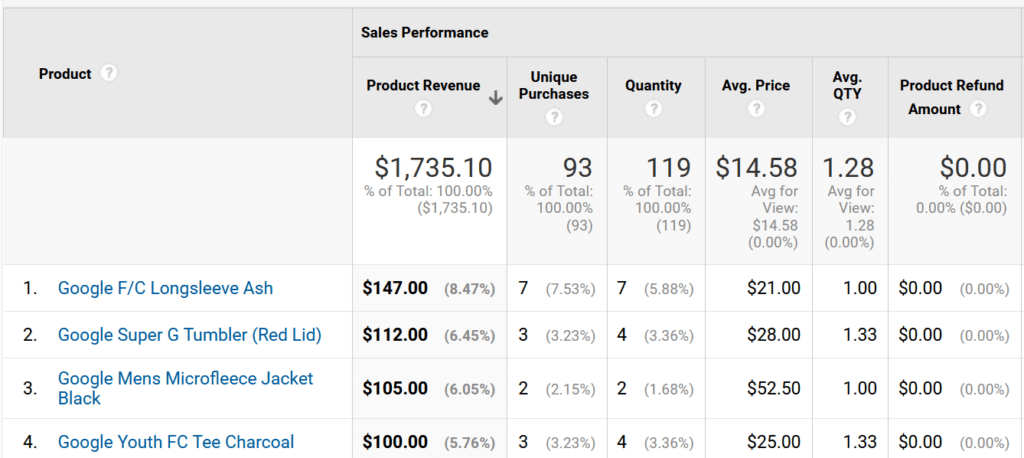1024x458 pixels.
Task: Open help icon under Quantity header
Action: click(x=653, y=109)
